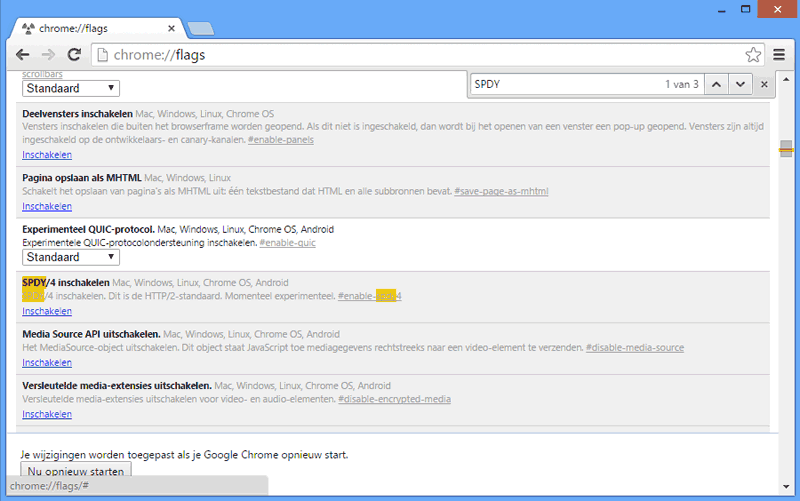This screenshot has width=800, height=501.
Task: Open the #disable-media-source anchor link
Action: pos(635,347)
